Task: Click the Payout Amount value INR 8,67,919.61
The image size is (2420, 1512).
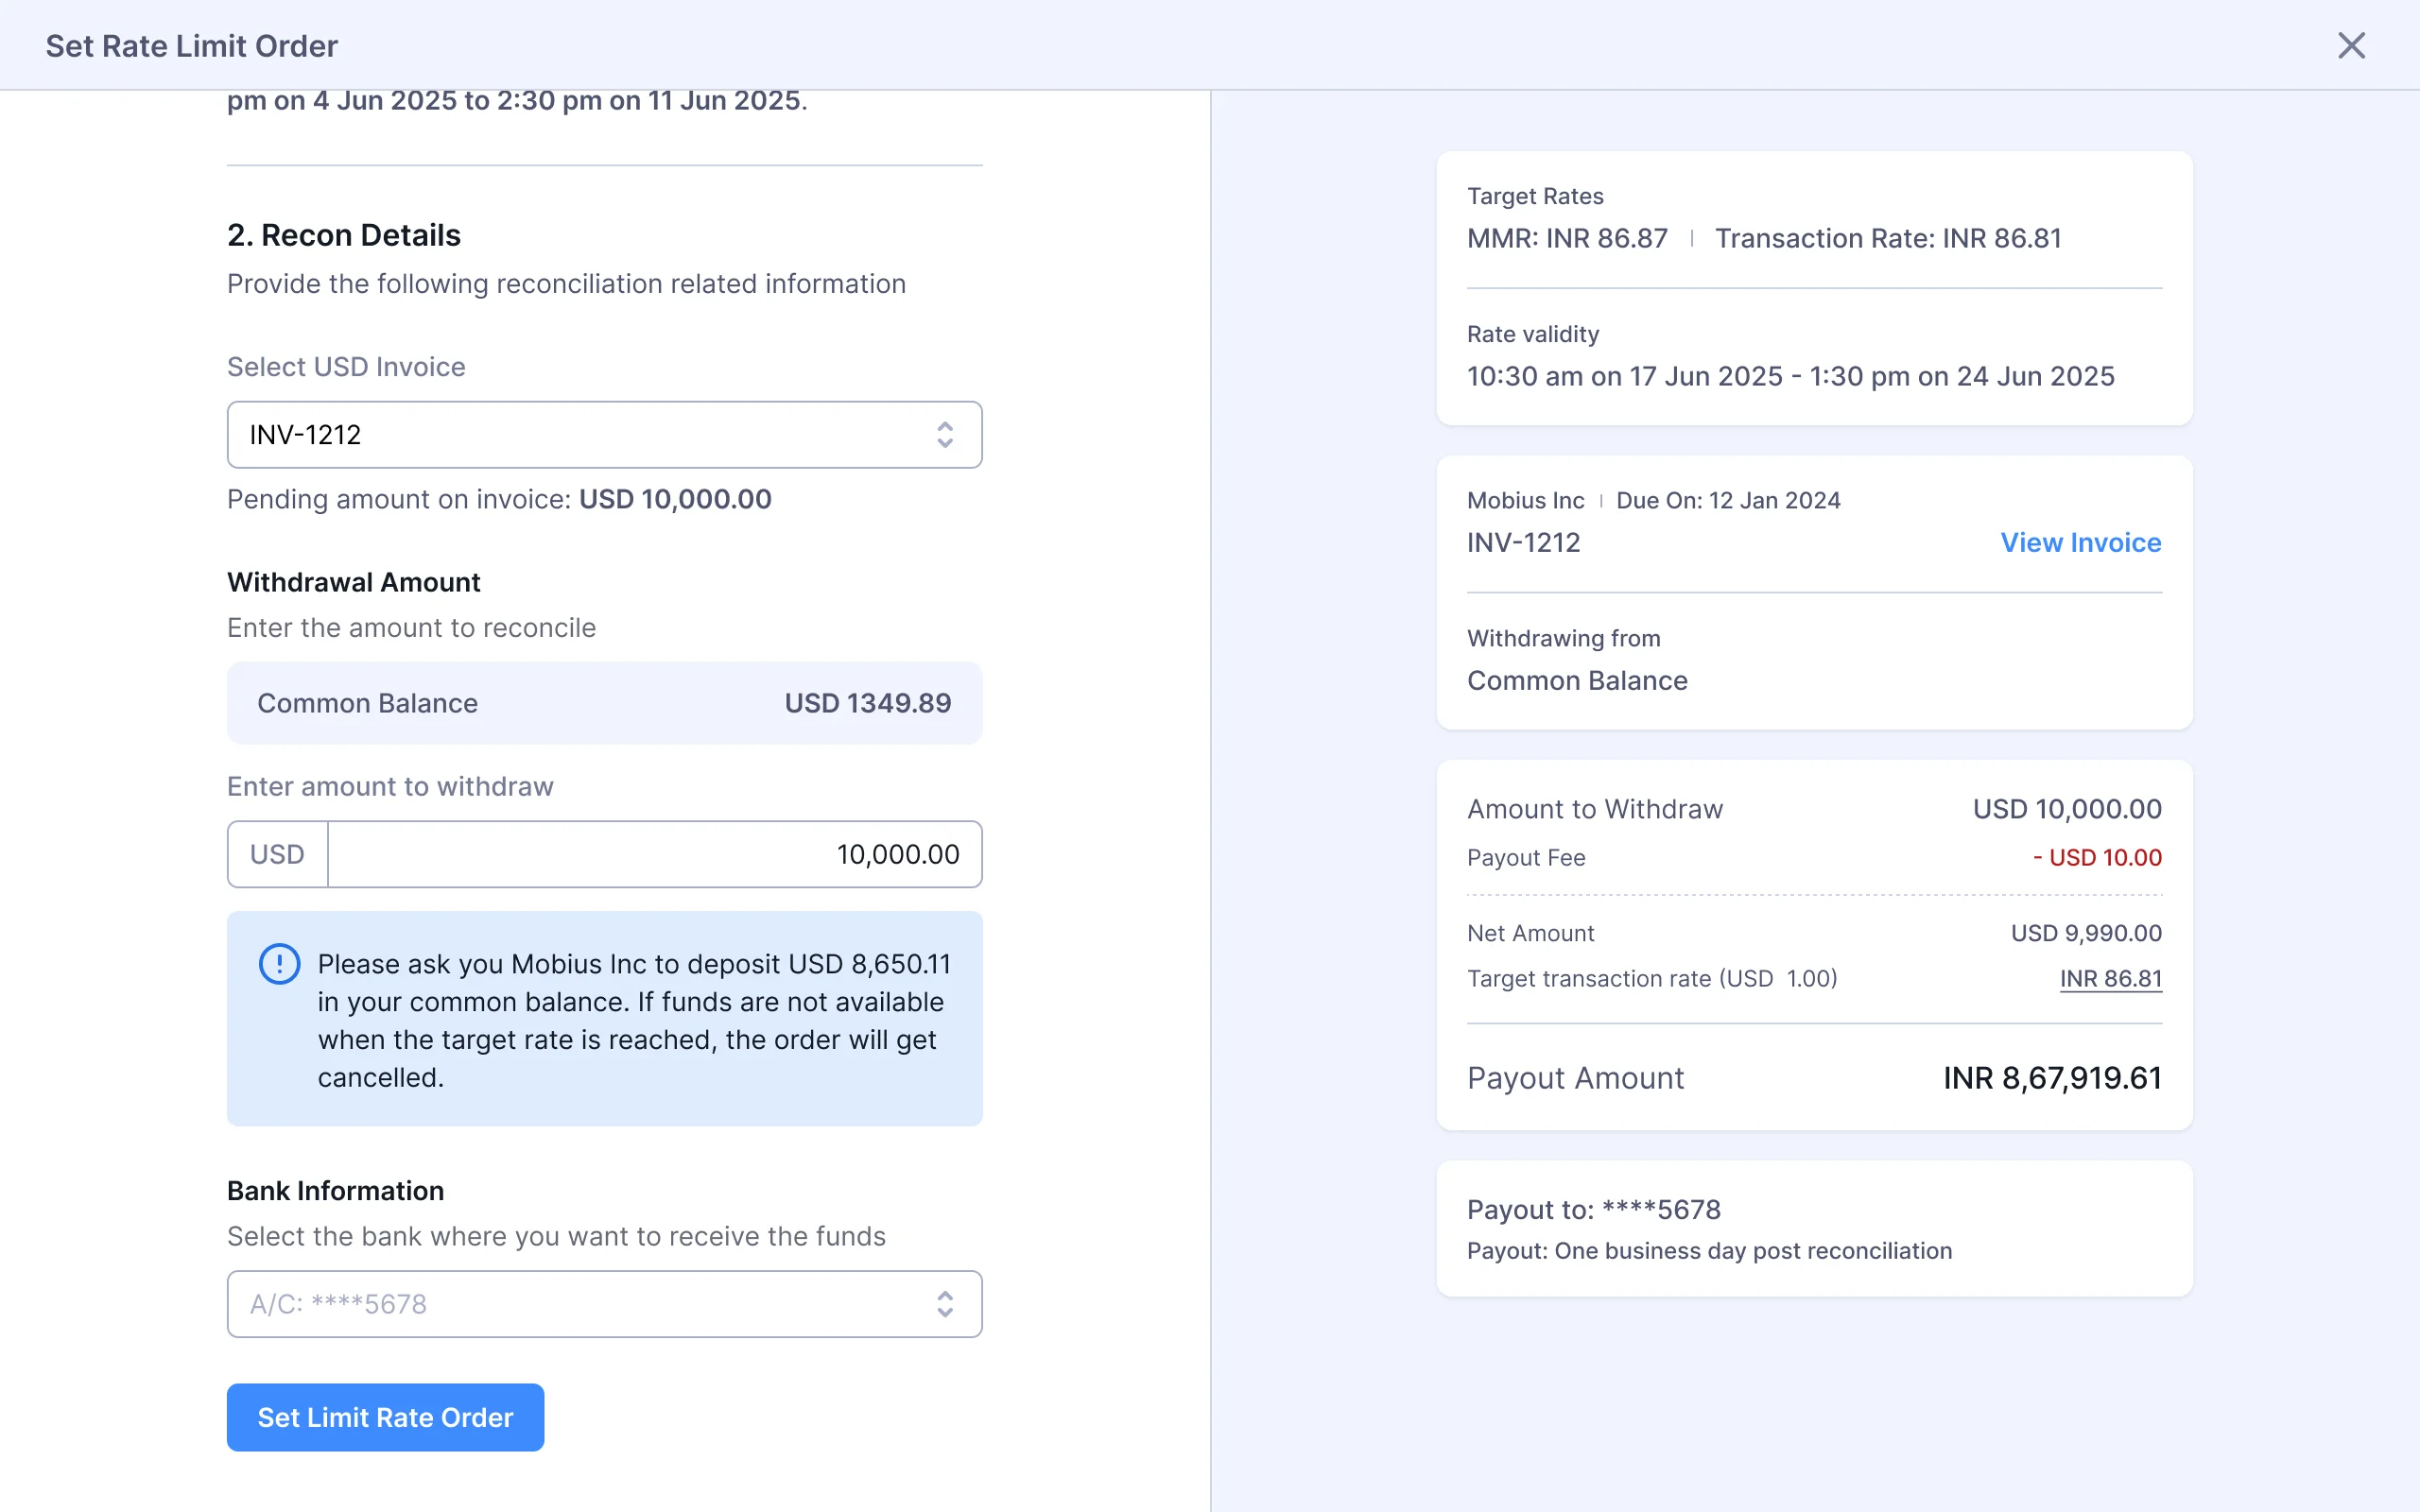Action: click(2051, 1077)
